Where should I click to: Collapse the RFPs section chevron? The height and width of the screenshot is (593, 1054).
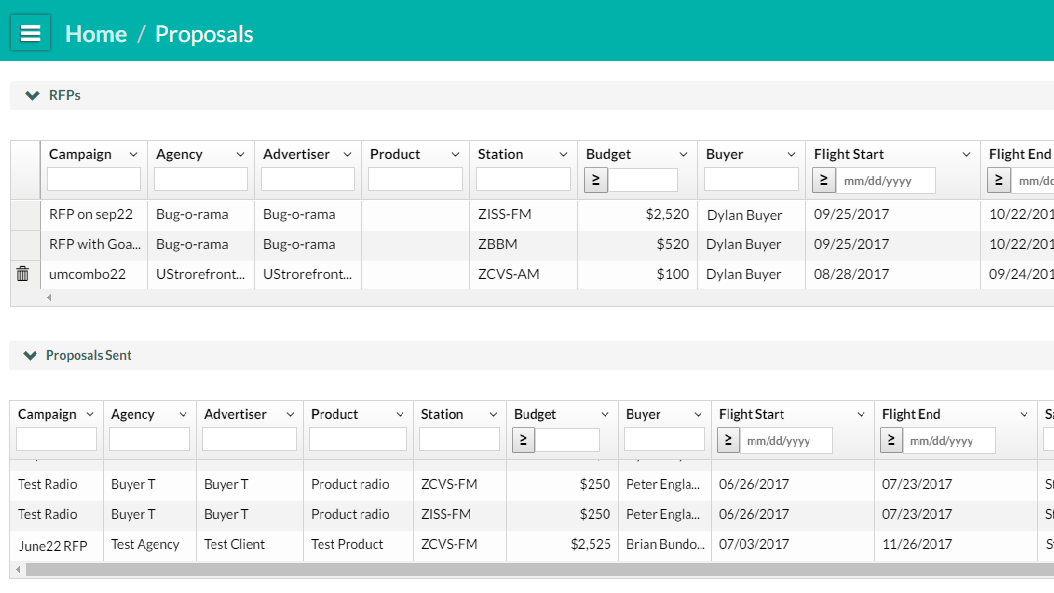(32, 96)
